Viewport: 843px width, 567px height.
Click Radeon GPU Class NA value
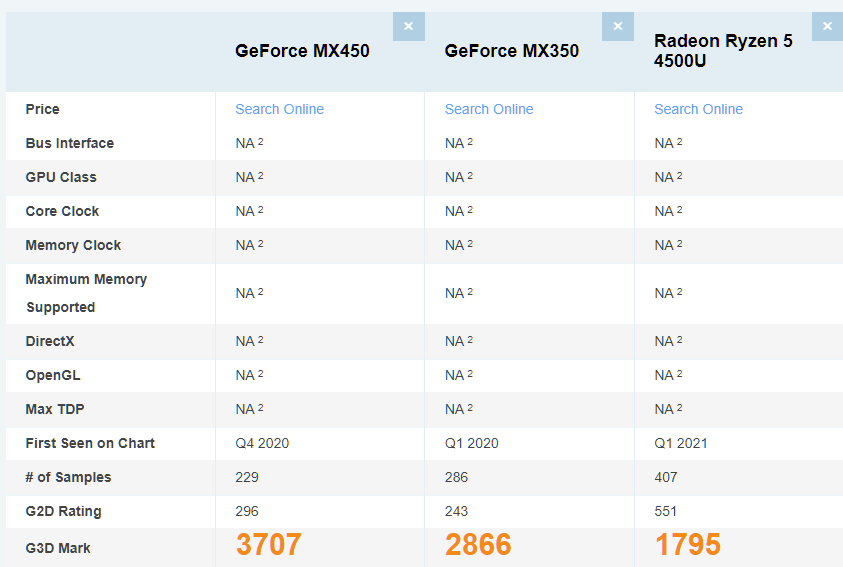[668, 177]
